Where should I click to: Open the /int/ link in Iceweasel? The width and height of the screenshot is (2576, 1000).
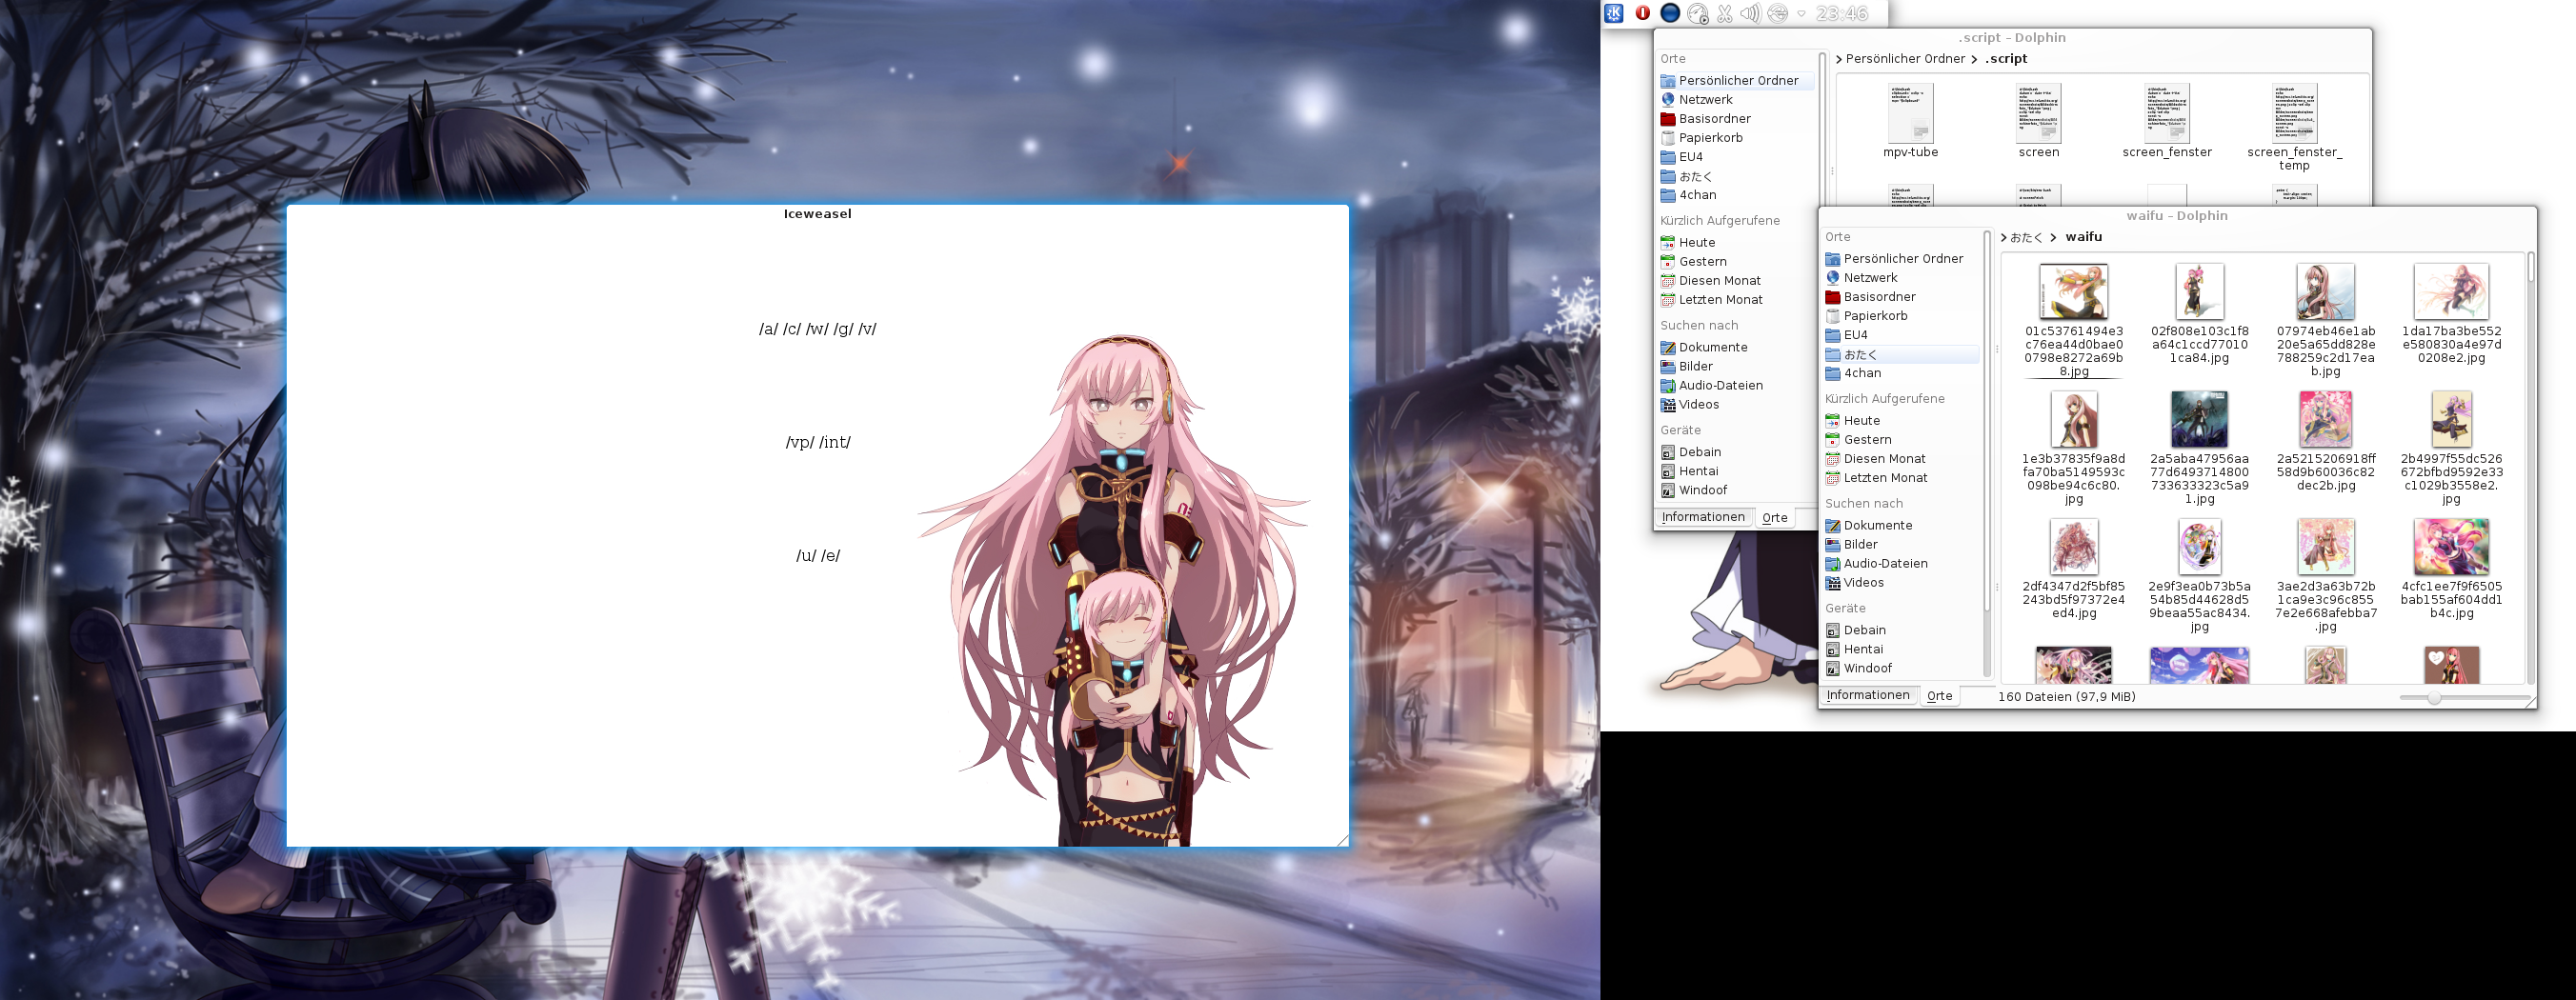click(x=835, y=443)
